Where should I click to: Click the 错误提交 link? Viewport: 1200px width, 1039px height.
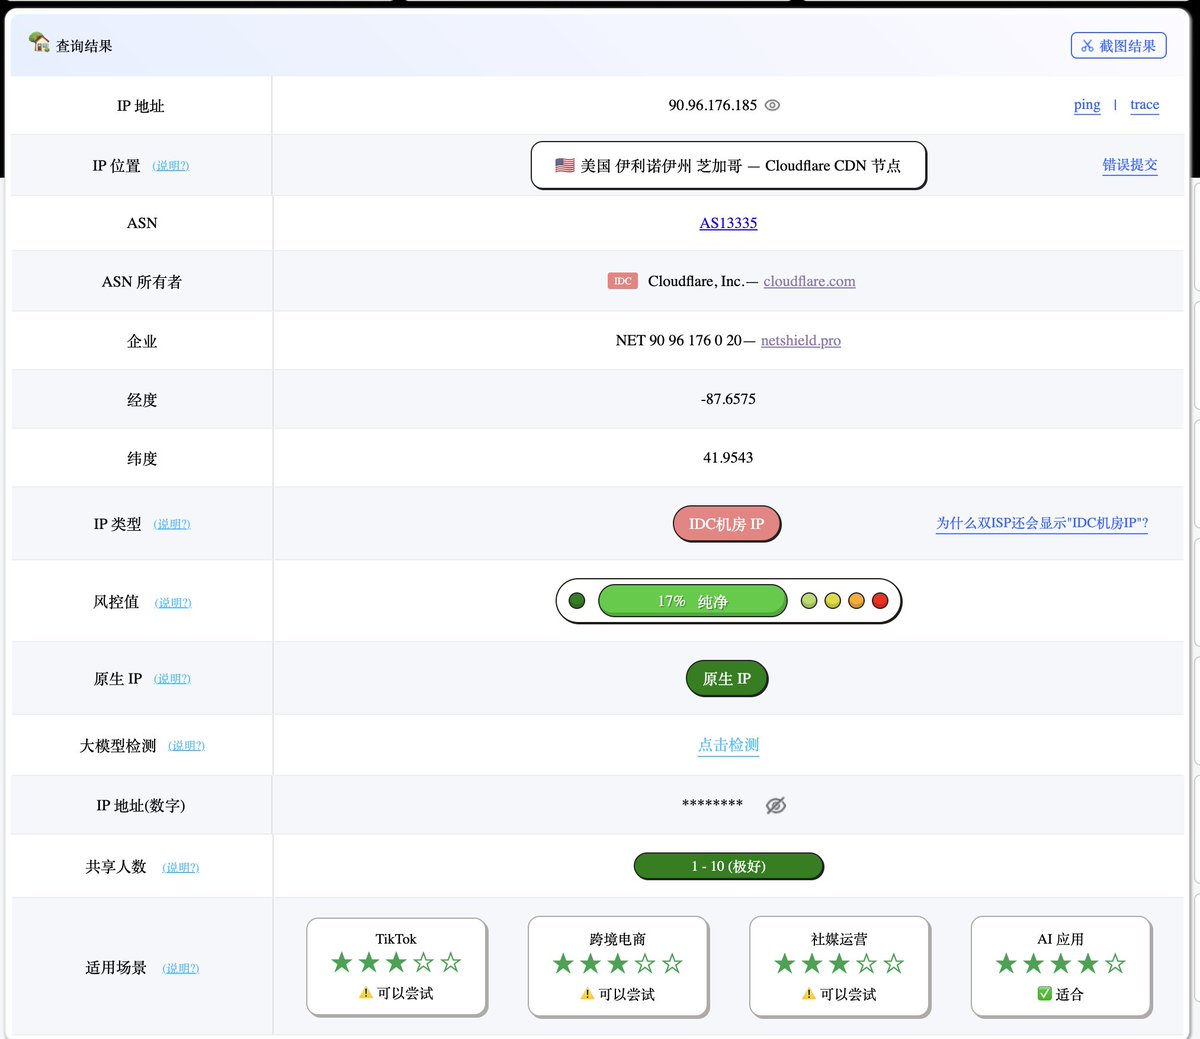[1130, 165]
